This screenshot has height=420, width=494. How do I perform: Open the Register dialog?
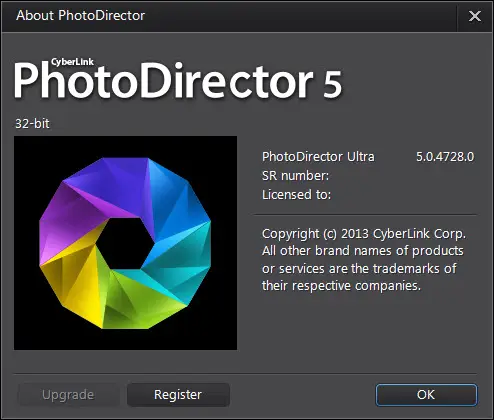pyautogui.click(x=178, y=395)
